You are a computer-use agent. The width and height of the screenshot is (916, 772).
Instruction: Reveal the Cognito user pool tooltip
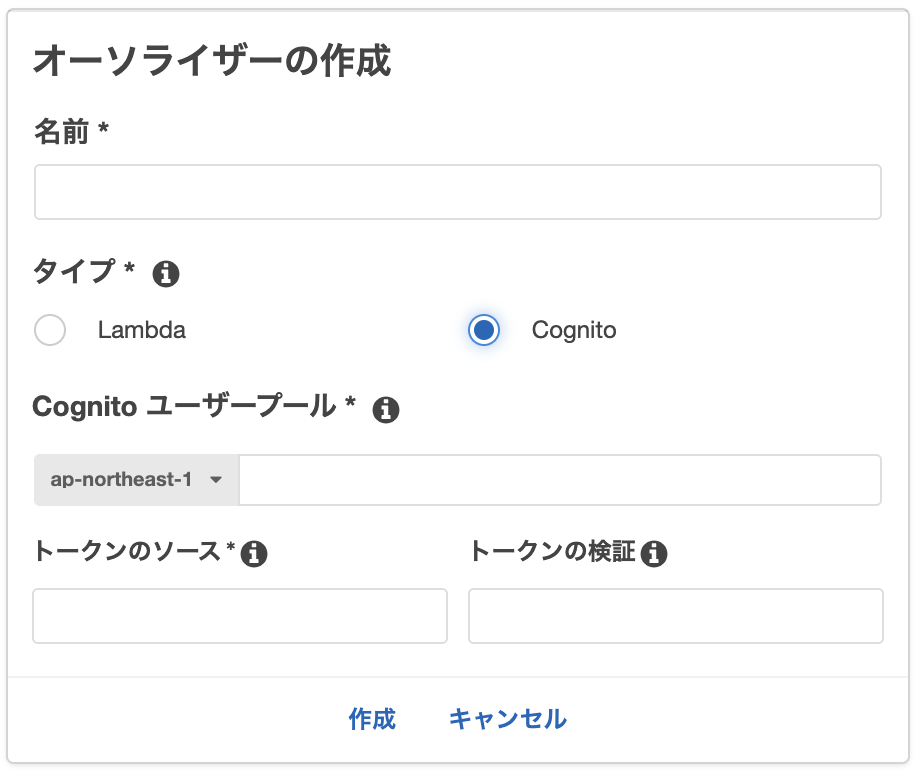click(386, 409)
